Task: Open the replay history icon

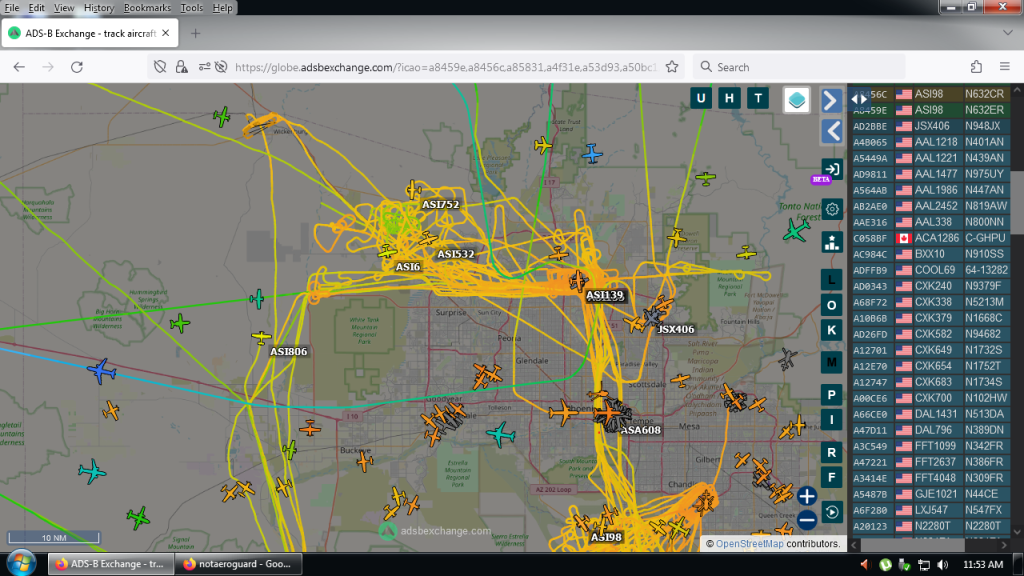Action: (831, 512)
